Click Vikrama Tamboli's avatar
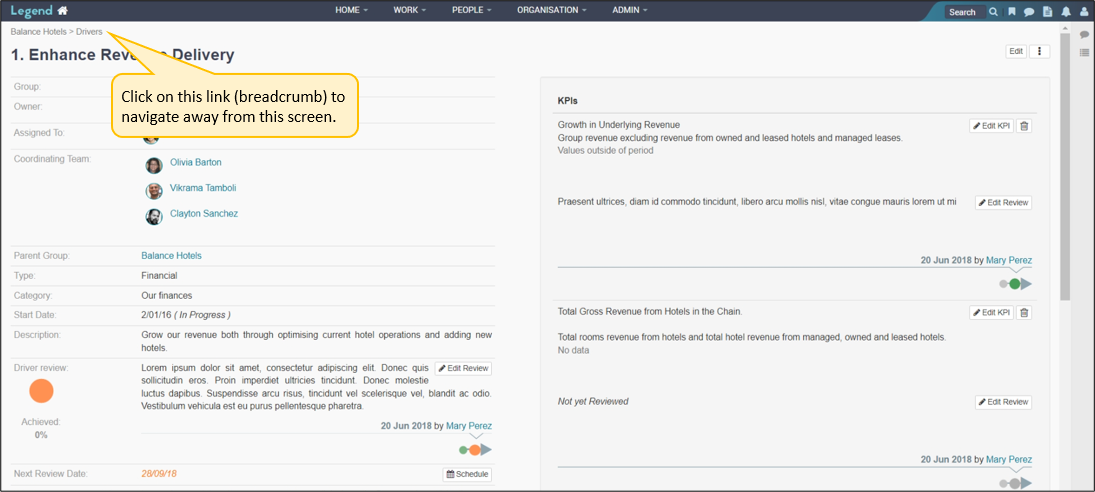The image size is (1095, 492). 154,191
